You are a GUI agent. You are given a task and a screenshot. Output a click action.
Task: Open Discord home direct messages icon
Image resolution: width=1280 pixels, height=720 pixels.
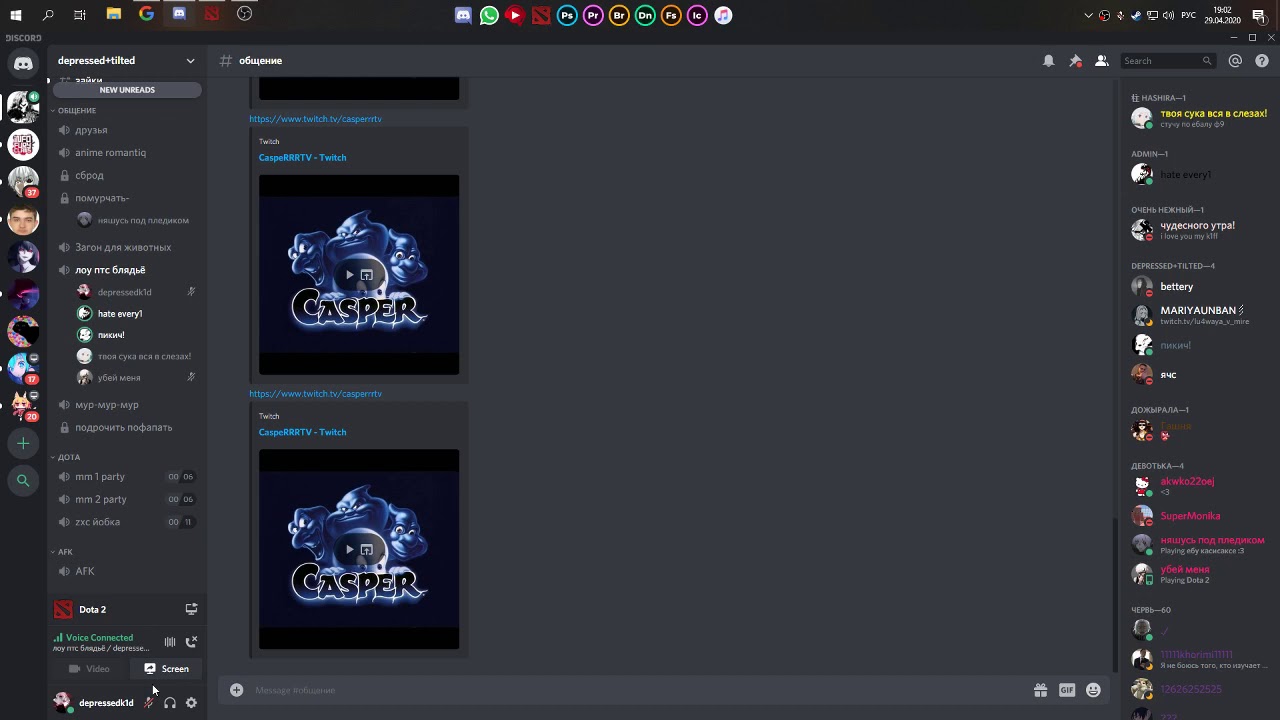23,64
